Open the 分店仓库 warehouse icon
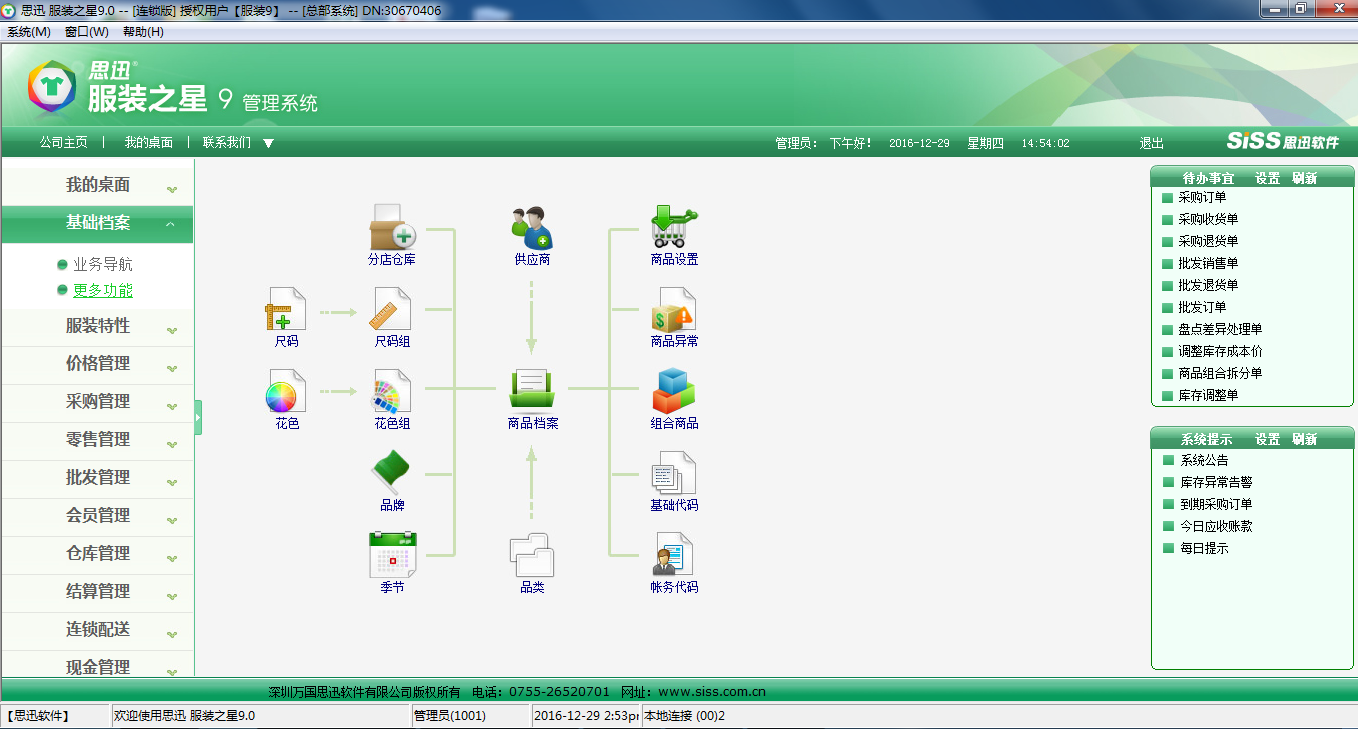This screenshot has height=729, width=1358. [x=392, y=227]
